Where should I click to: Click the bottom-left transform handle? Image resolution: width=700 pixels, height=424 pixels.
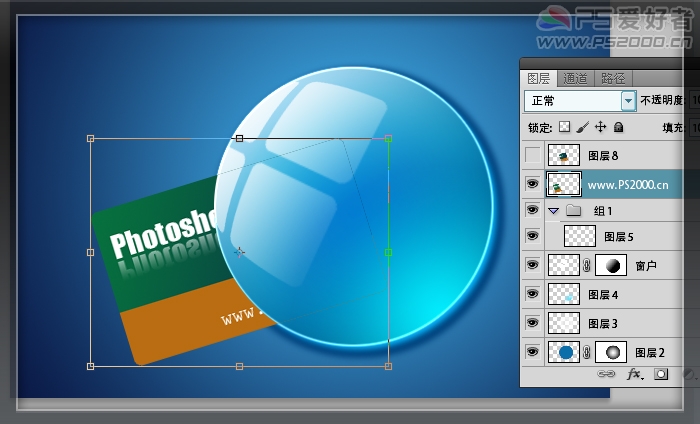[x=91, y=366]
